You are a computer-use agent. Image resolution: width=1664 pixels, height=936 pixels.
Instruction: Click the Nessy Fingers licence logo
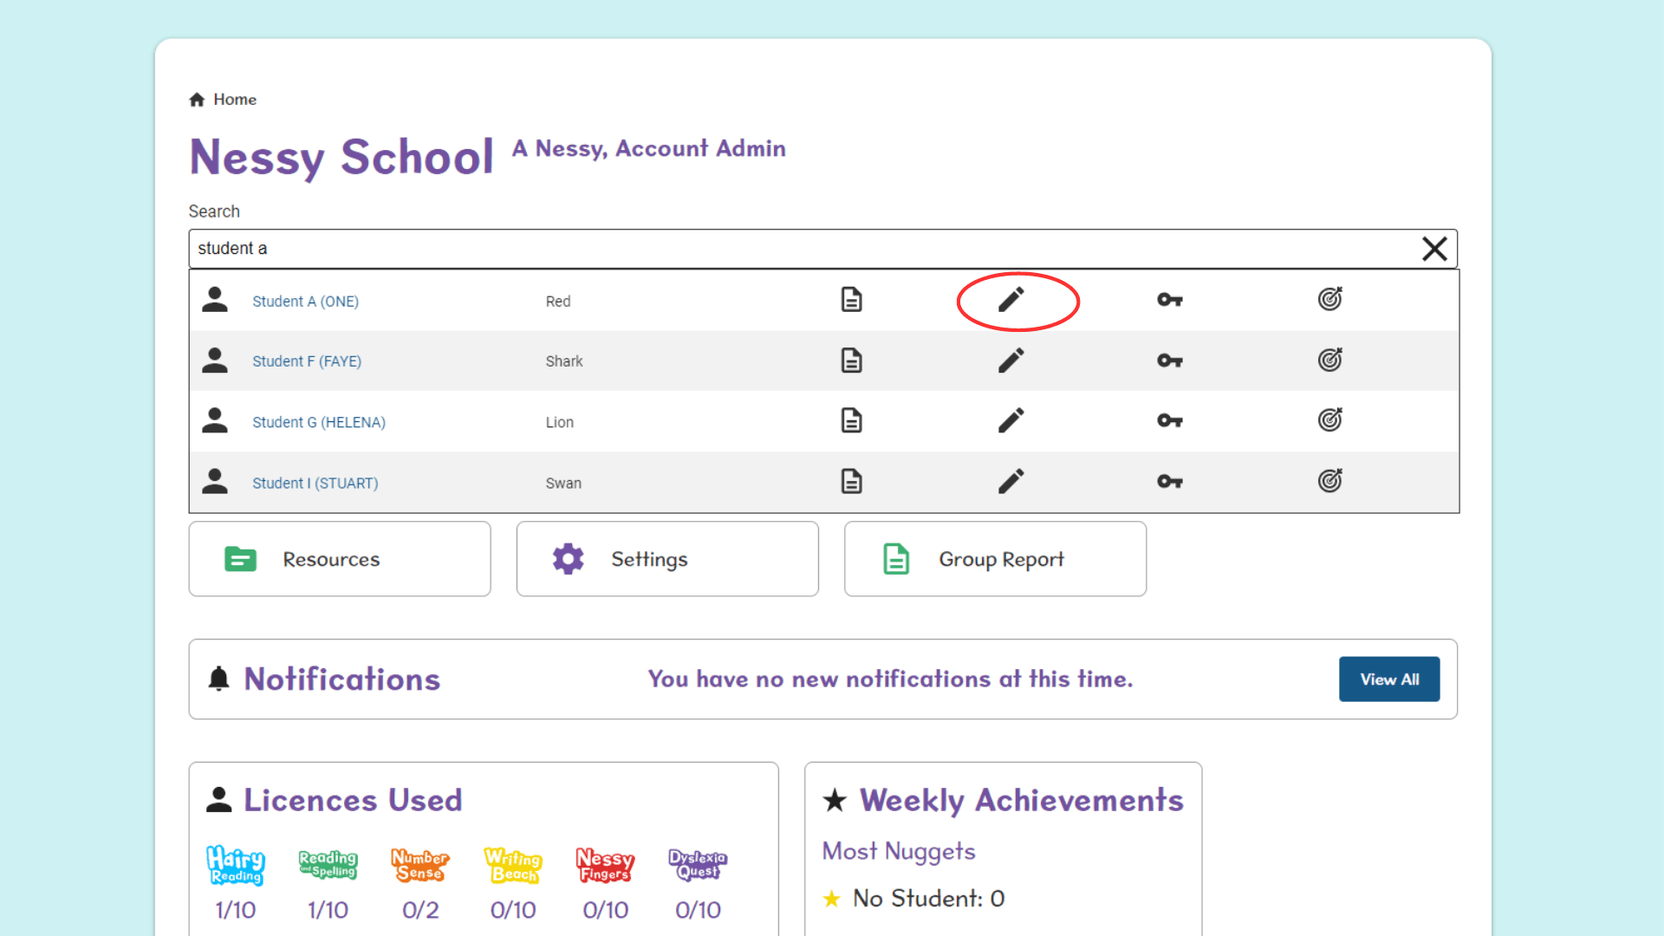click(x=605, y=866)
